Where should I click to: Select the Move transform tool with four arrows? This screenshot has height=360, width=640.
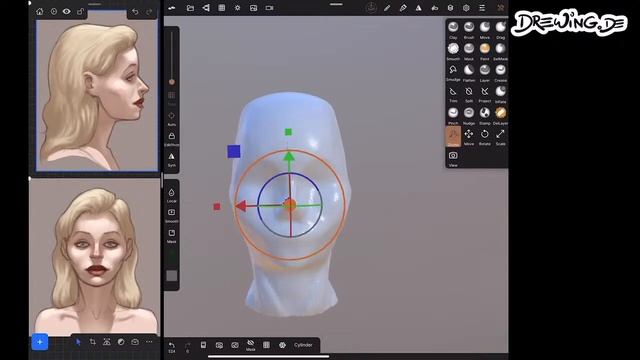point(469,137)
